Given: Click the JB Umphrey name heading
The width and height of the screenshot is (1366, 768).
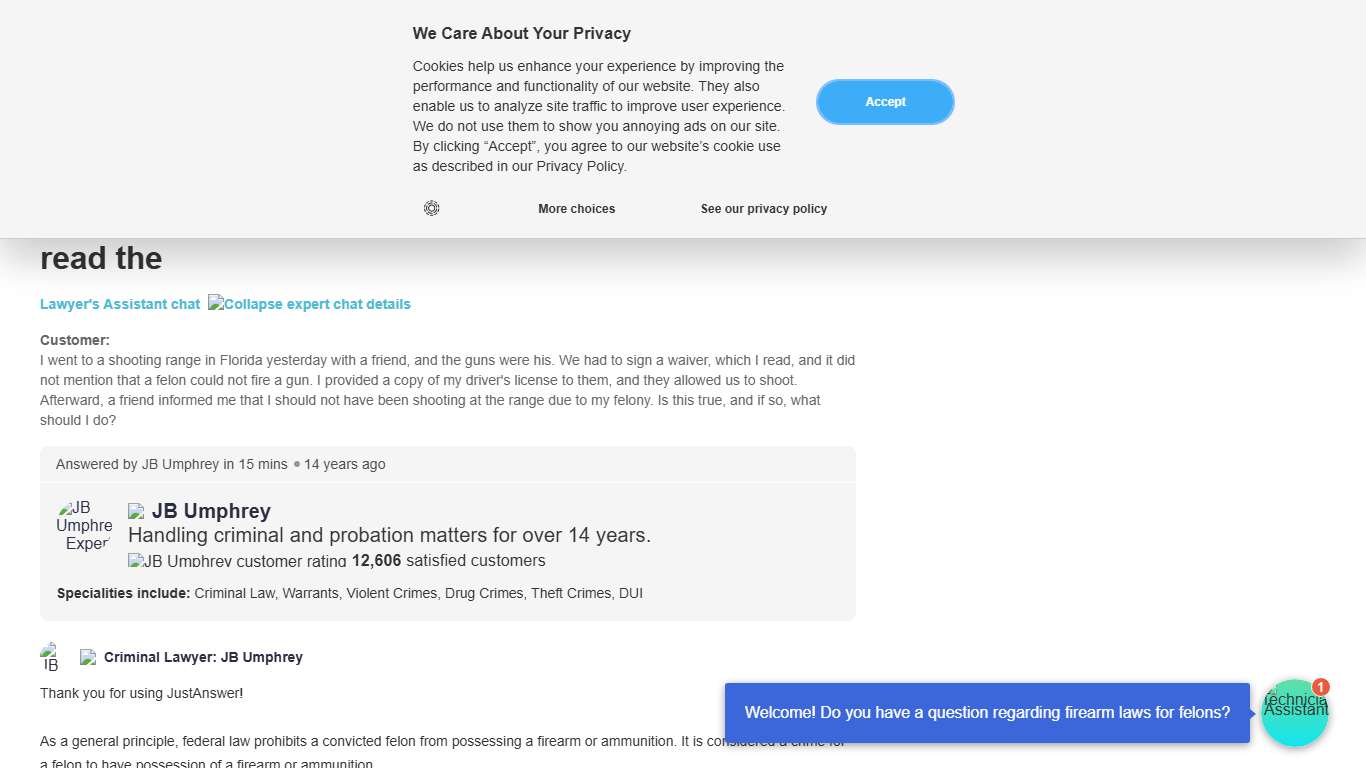Looking at the screenshot, I should [x=211, y=511].
